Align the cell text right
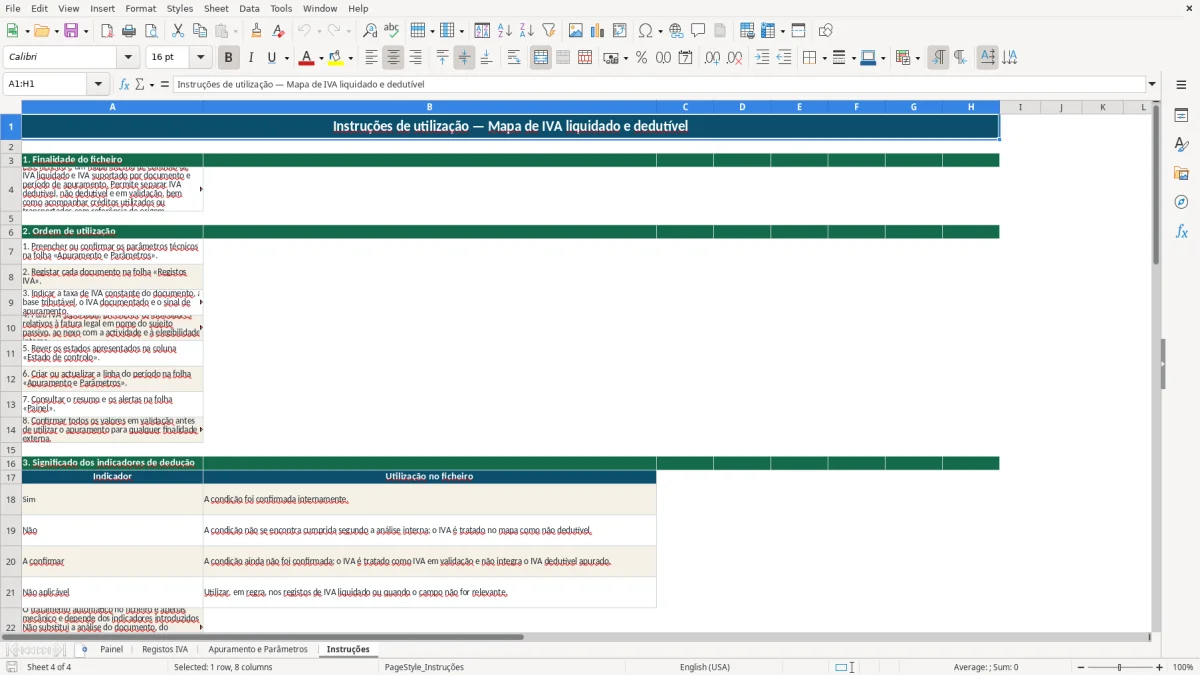The image size is (1200, 675). click(415, 58)
